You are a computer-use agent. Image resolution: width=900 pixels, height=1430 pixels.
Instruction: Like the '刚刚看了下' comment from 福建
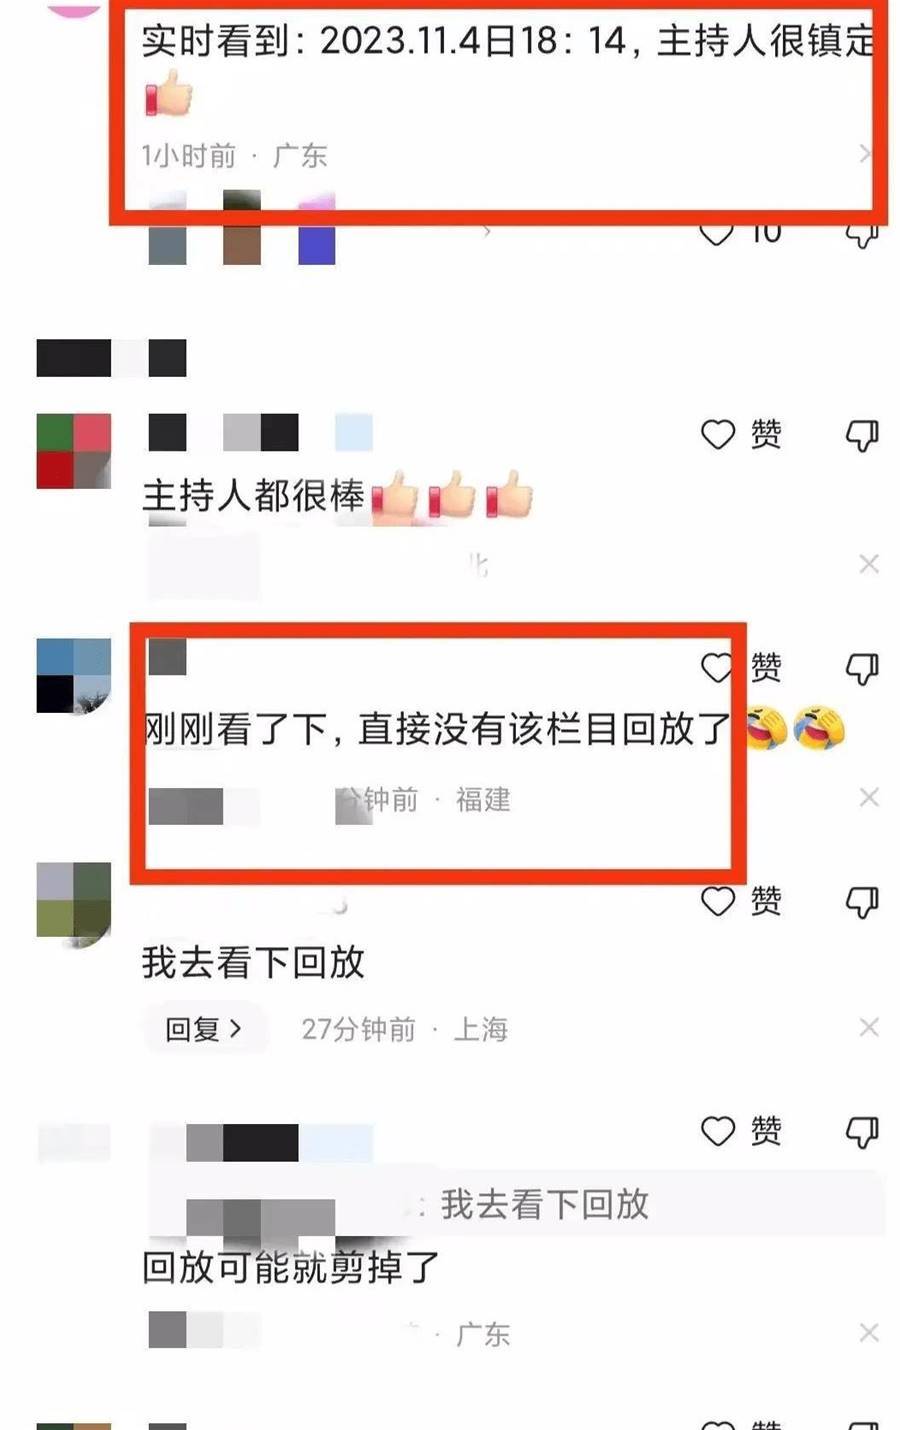pos(741,667)
